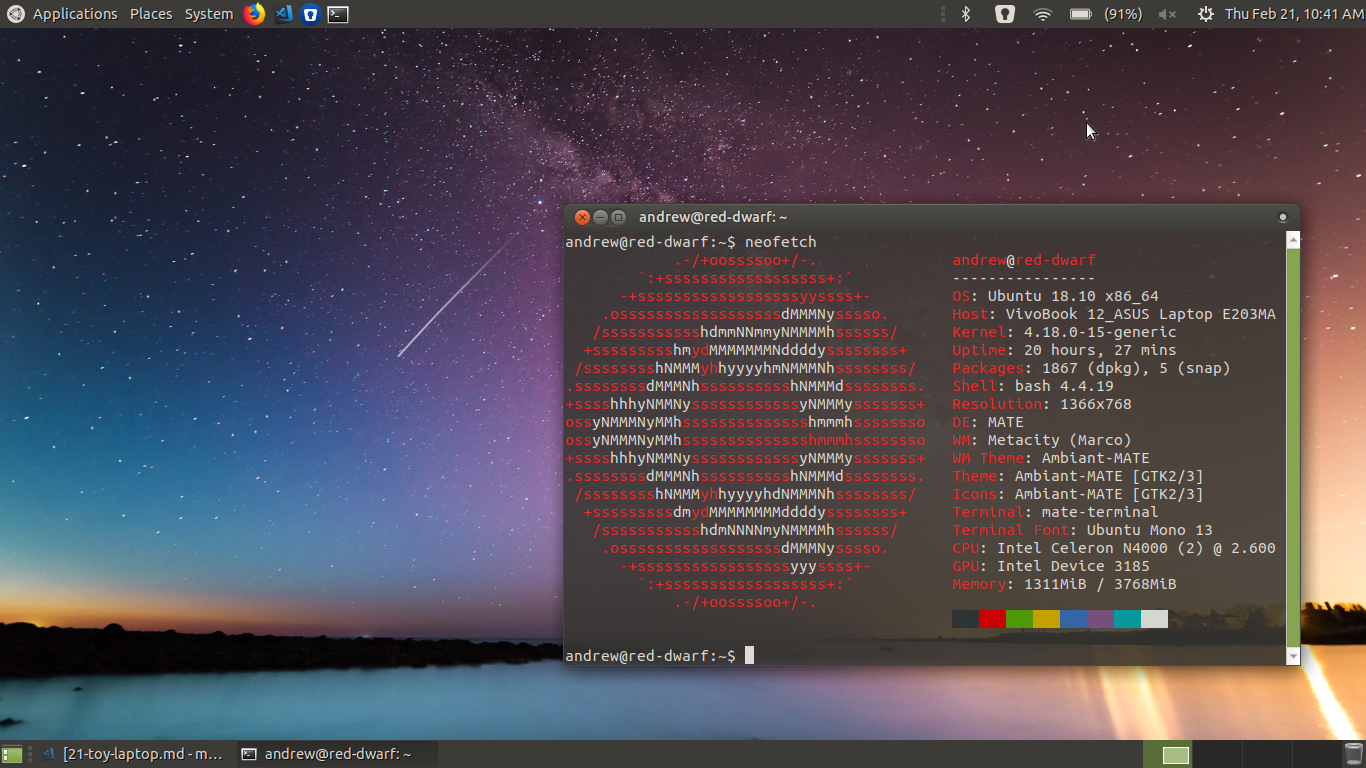Open the Trash in the bottom panel
Image resolution: width=1366 pixels, height=768 pixels.
pos(1353,754)
